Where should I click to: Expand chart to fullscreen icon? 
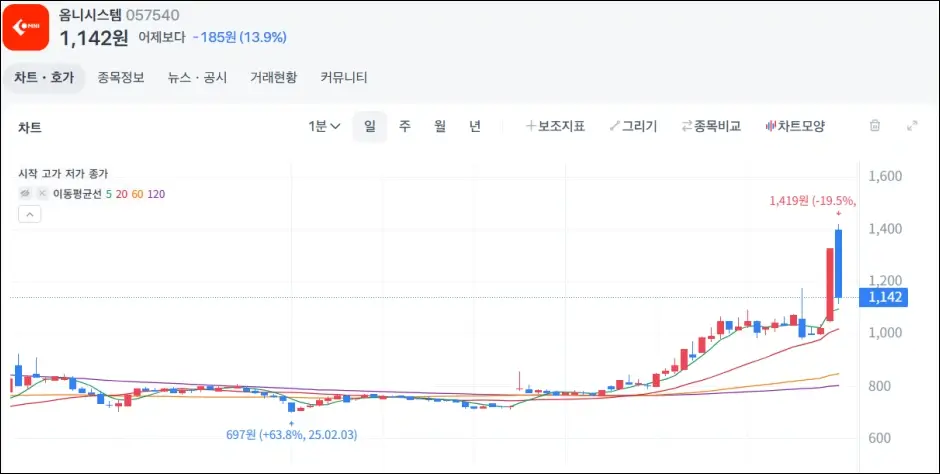pyautogui.click(x=912, y=126)
